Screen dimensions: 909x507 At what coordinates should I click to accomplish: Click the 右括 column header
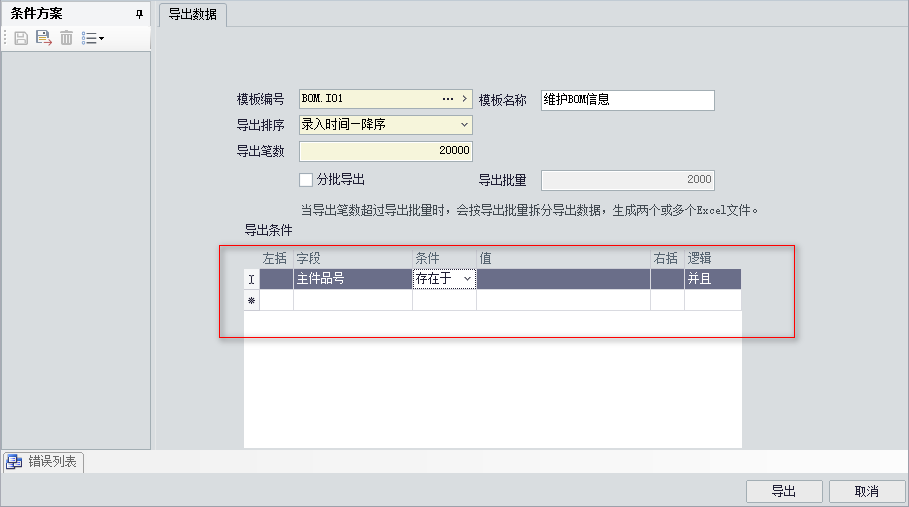tap(667, 258)
